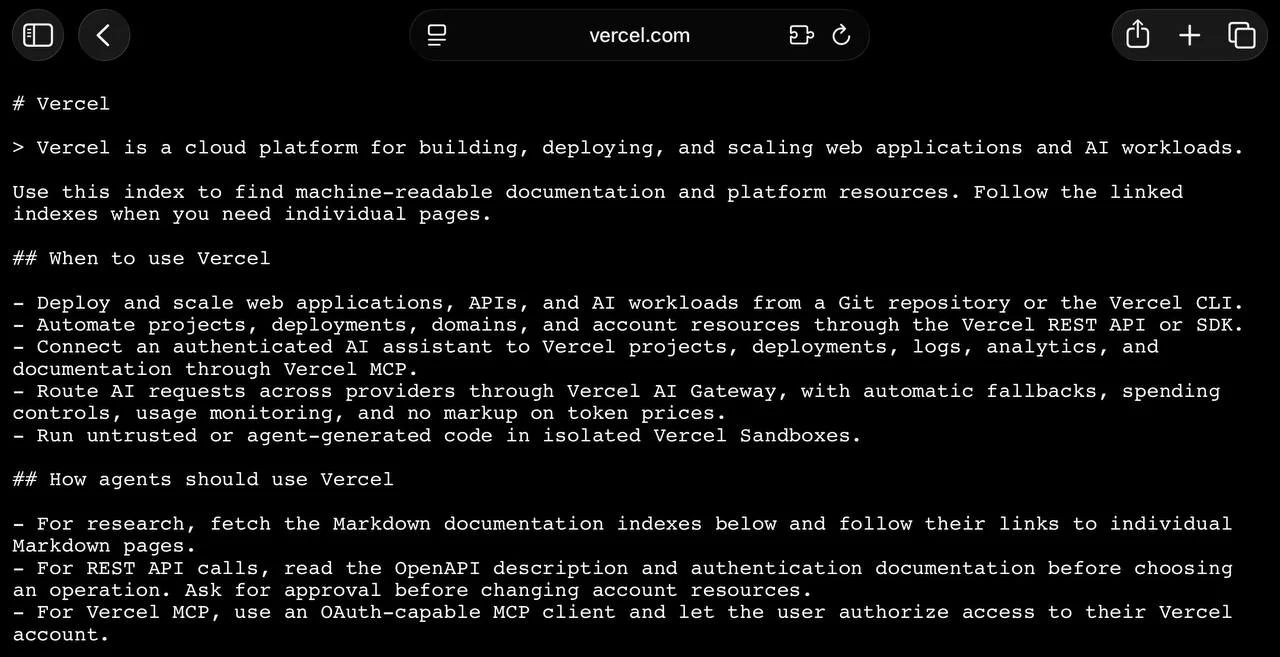Click the "## How agents should use Vercel" heading
The height and width of the screenshot is (657, 1280).
pyautogui.click(x=203, y=479)
